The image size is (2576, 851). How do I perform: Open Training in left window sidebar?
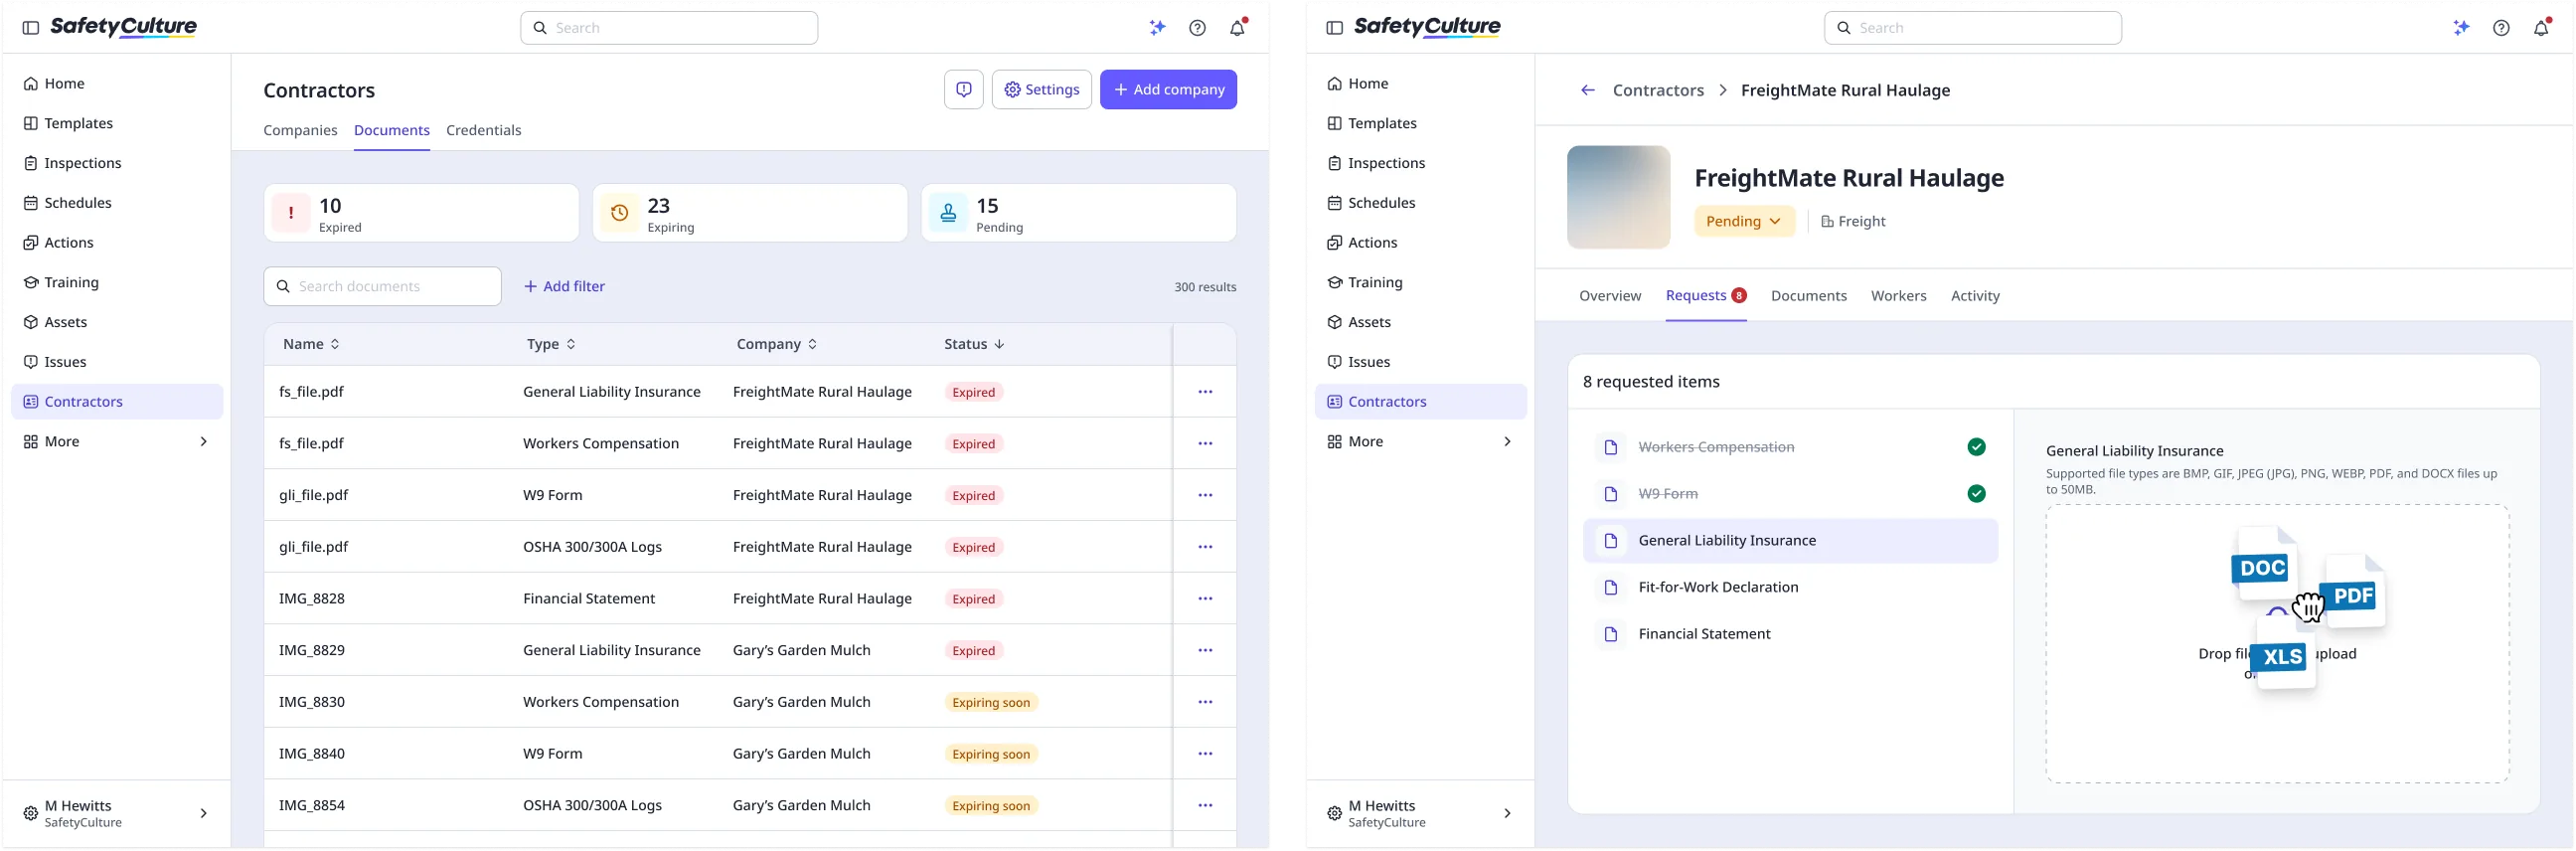pos(117,283)
